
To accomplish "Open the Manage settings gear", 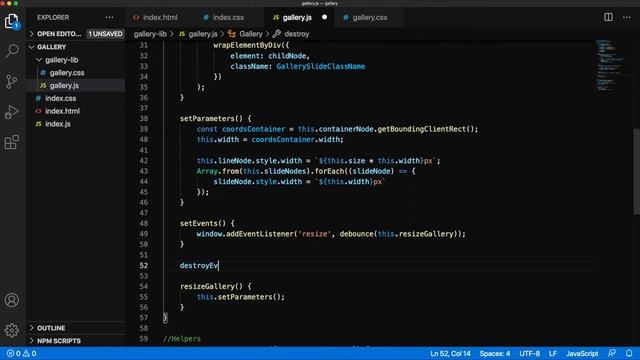I will (12, 330).
